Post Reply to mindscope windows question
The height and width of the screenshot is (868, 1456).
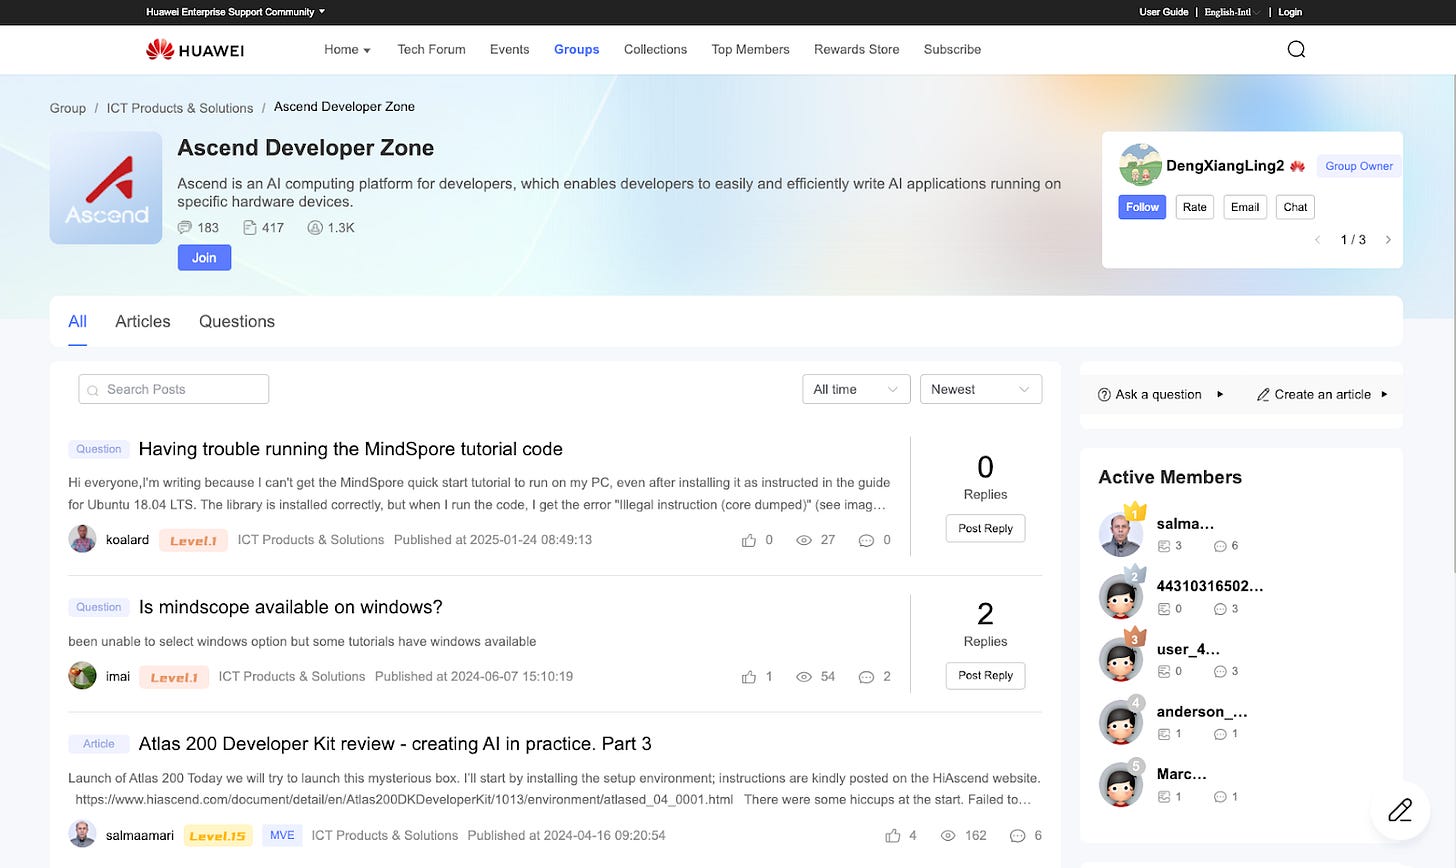985,675
